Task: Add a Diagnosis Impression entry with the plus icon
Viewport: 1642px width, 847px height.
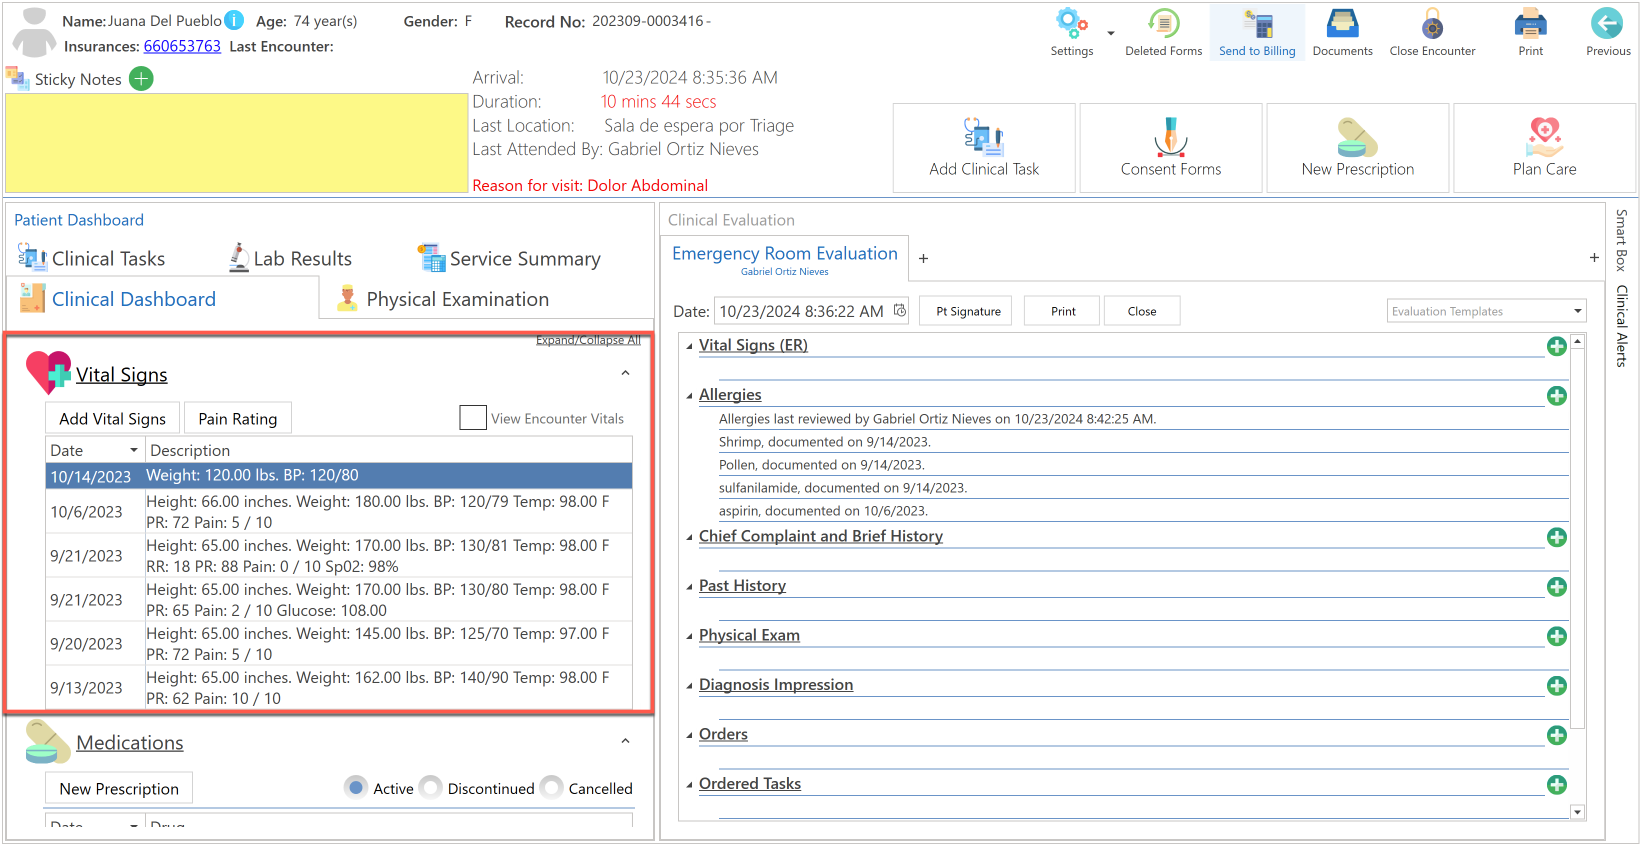Action: pyautogui.click(x=1557, y=686)
